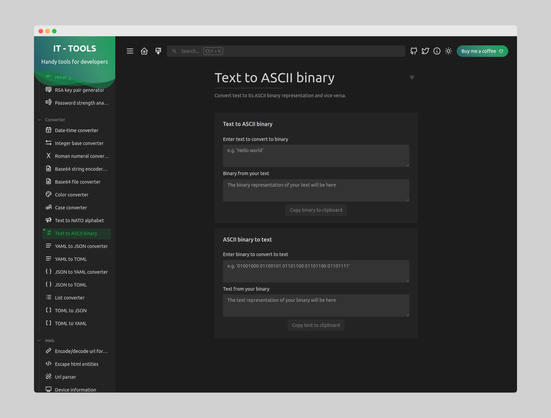Click the Enter binary to convert field

click(316, 271)
